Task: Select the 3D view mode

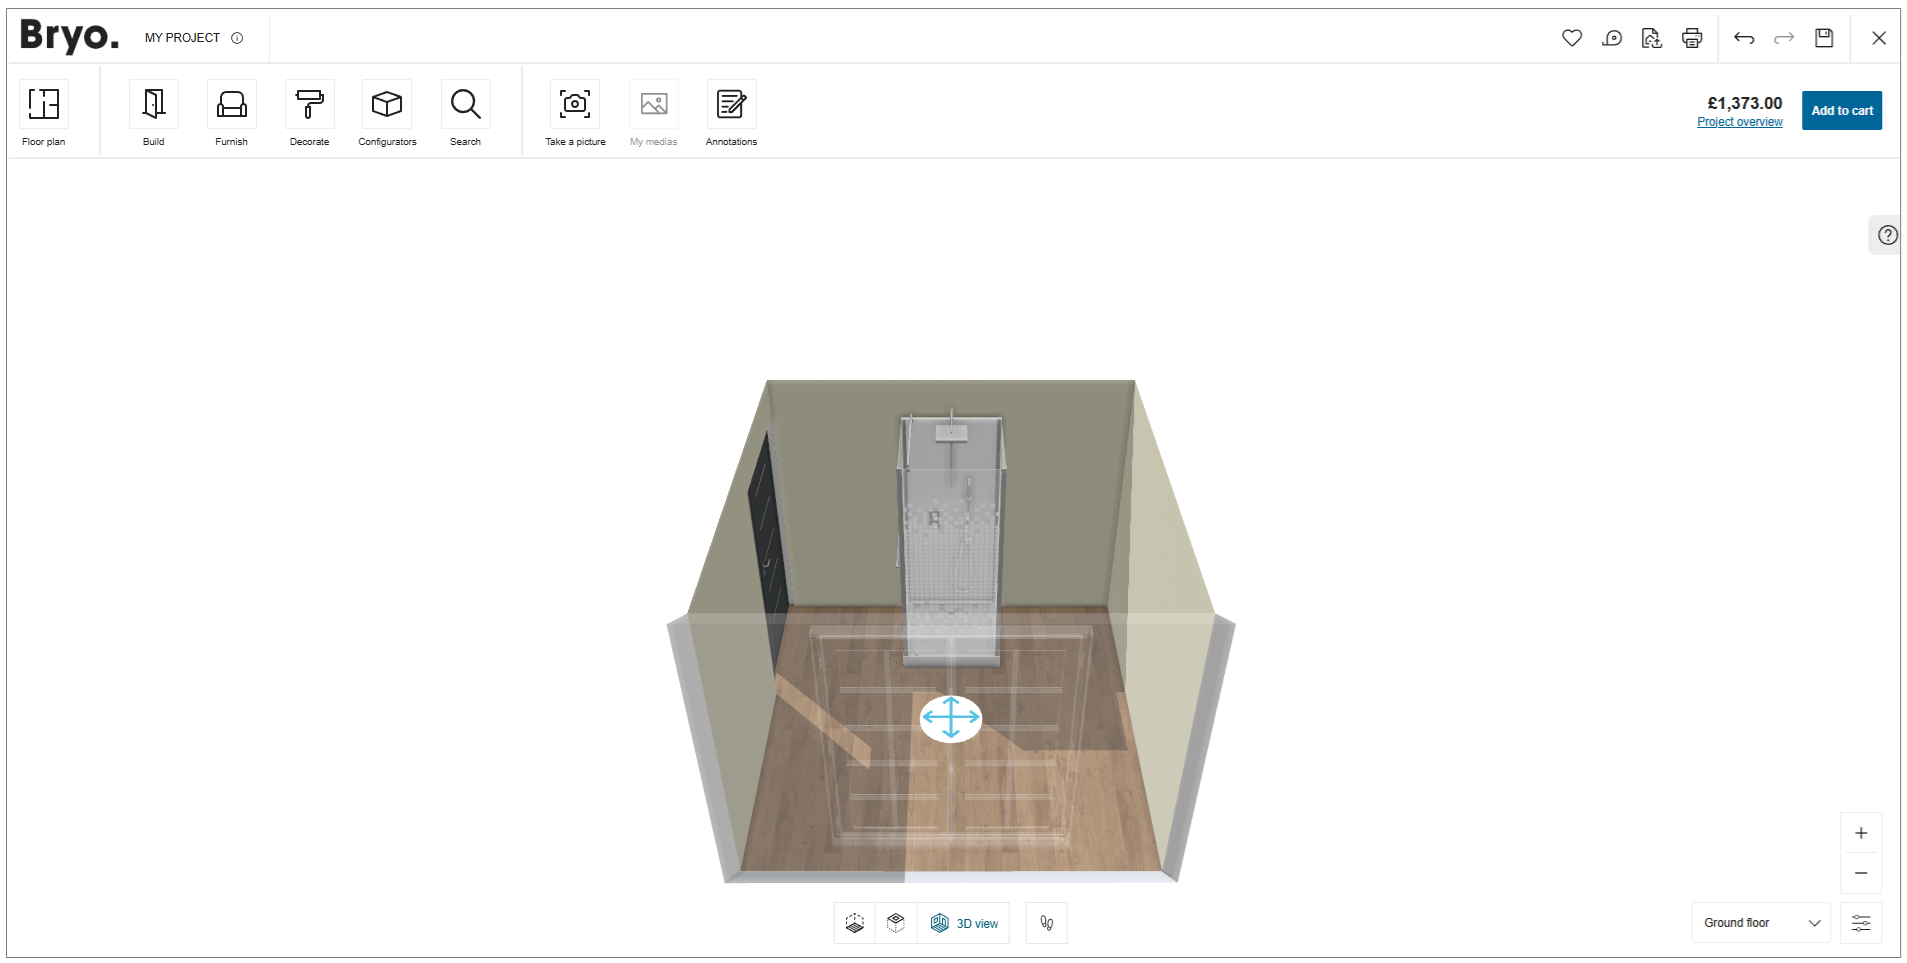Action: pyautogui.click(x=964, y=923)
